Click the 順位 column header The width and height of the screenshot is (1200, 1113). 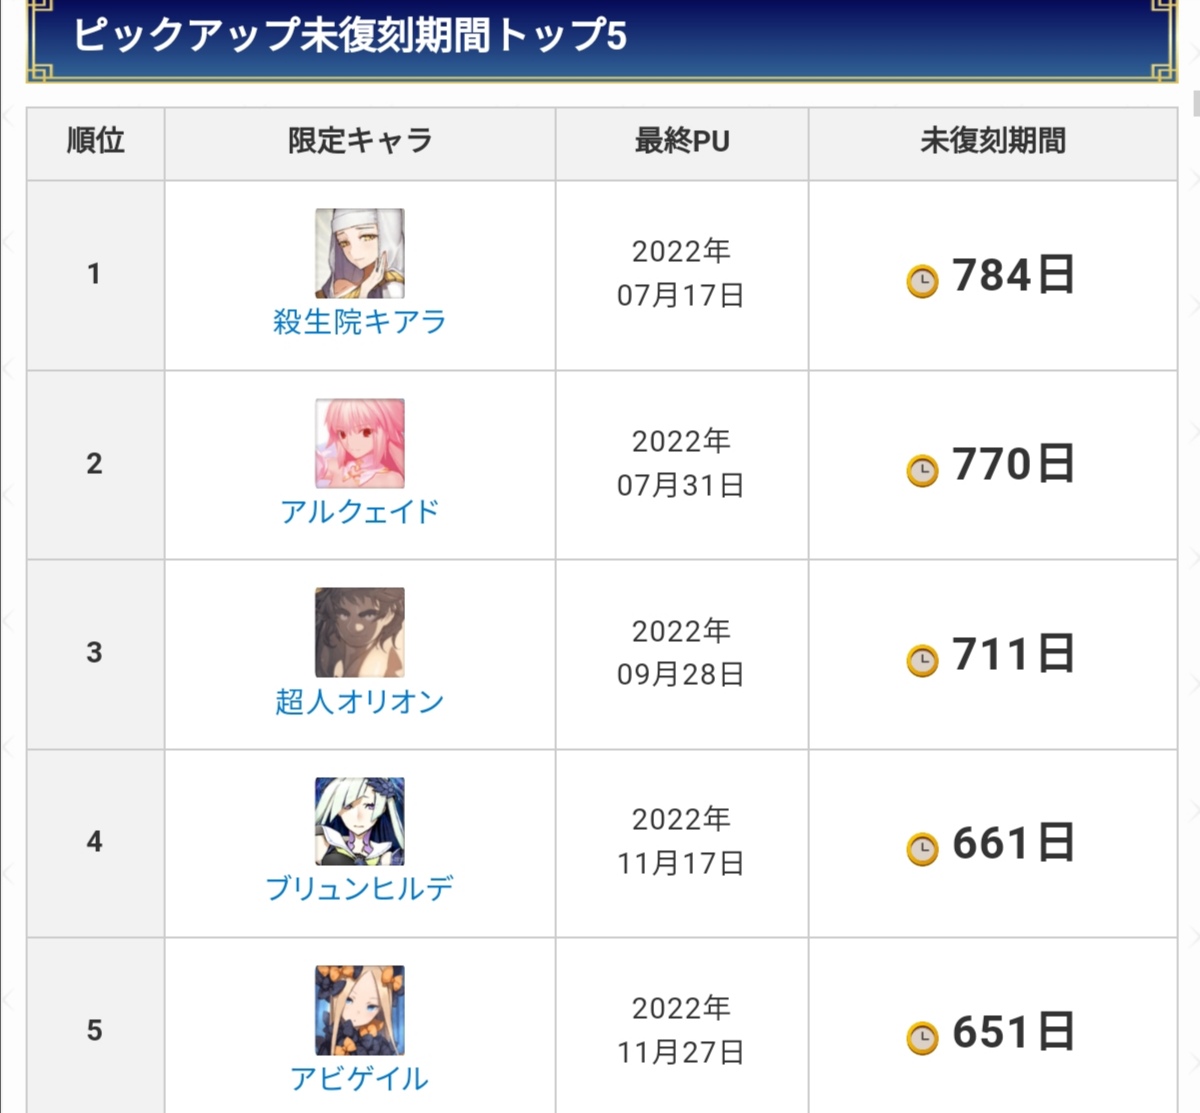pos(95,141)
